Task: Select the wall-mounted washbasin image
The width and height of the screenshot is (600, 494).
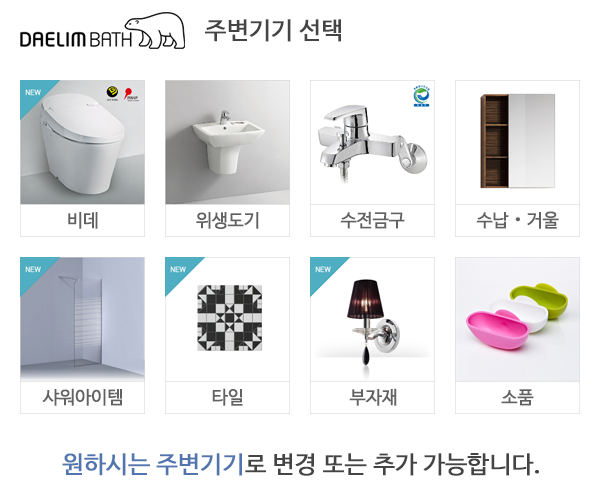Action: pyautogui.click(x=227, y=142)
